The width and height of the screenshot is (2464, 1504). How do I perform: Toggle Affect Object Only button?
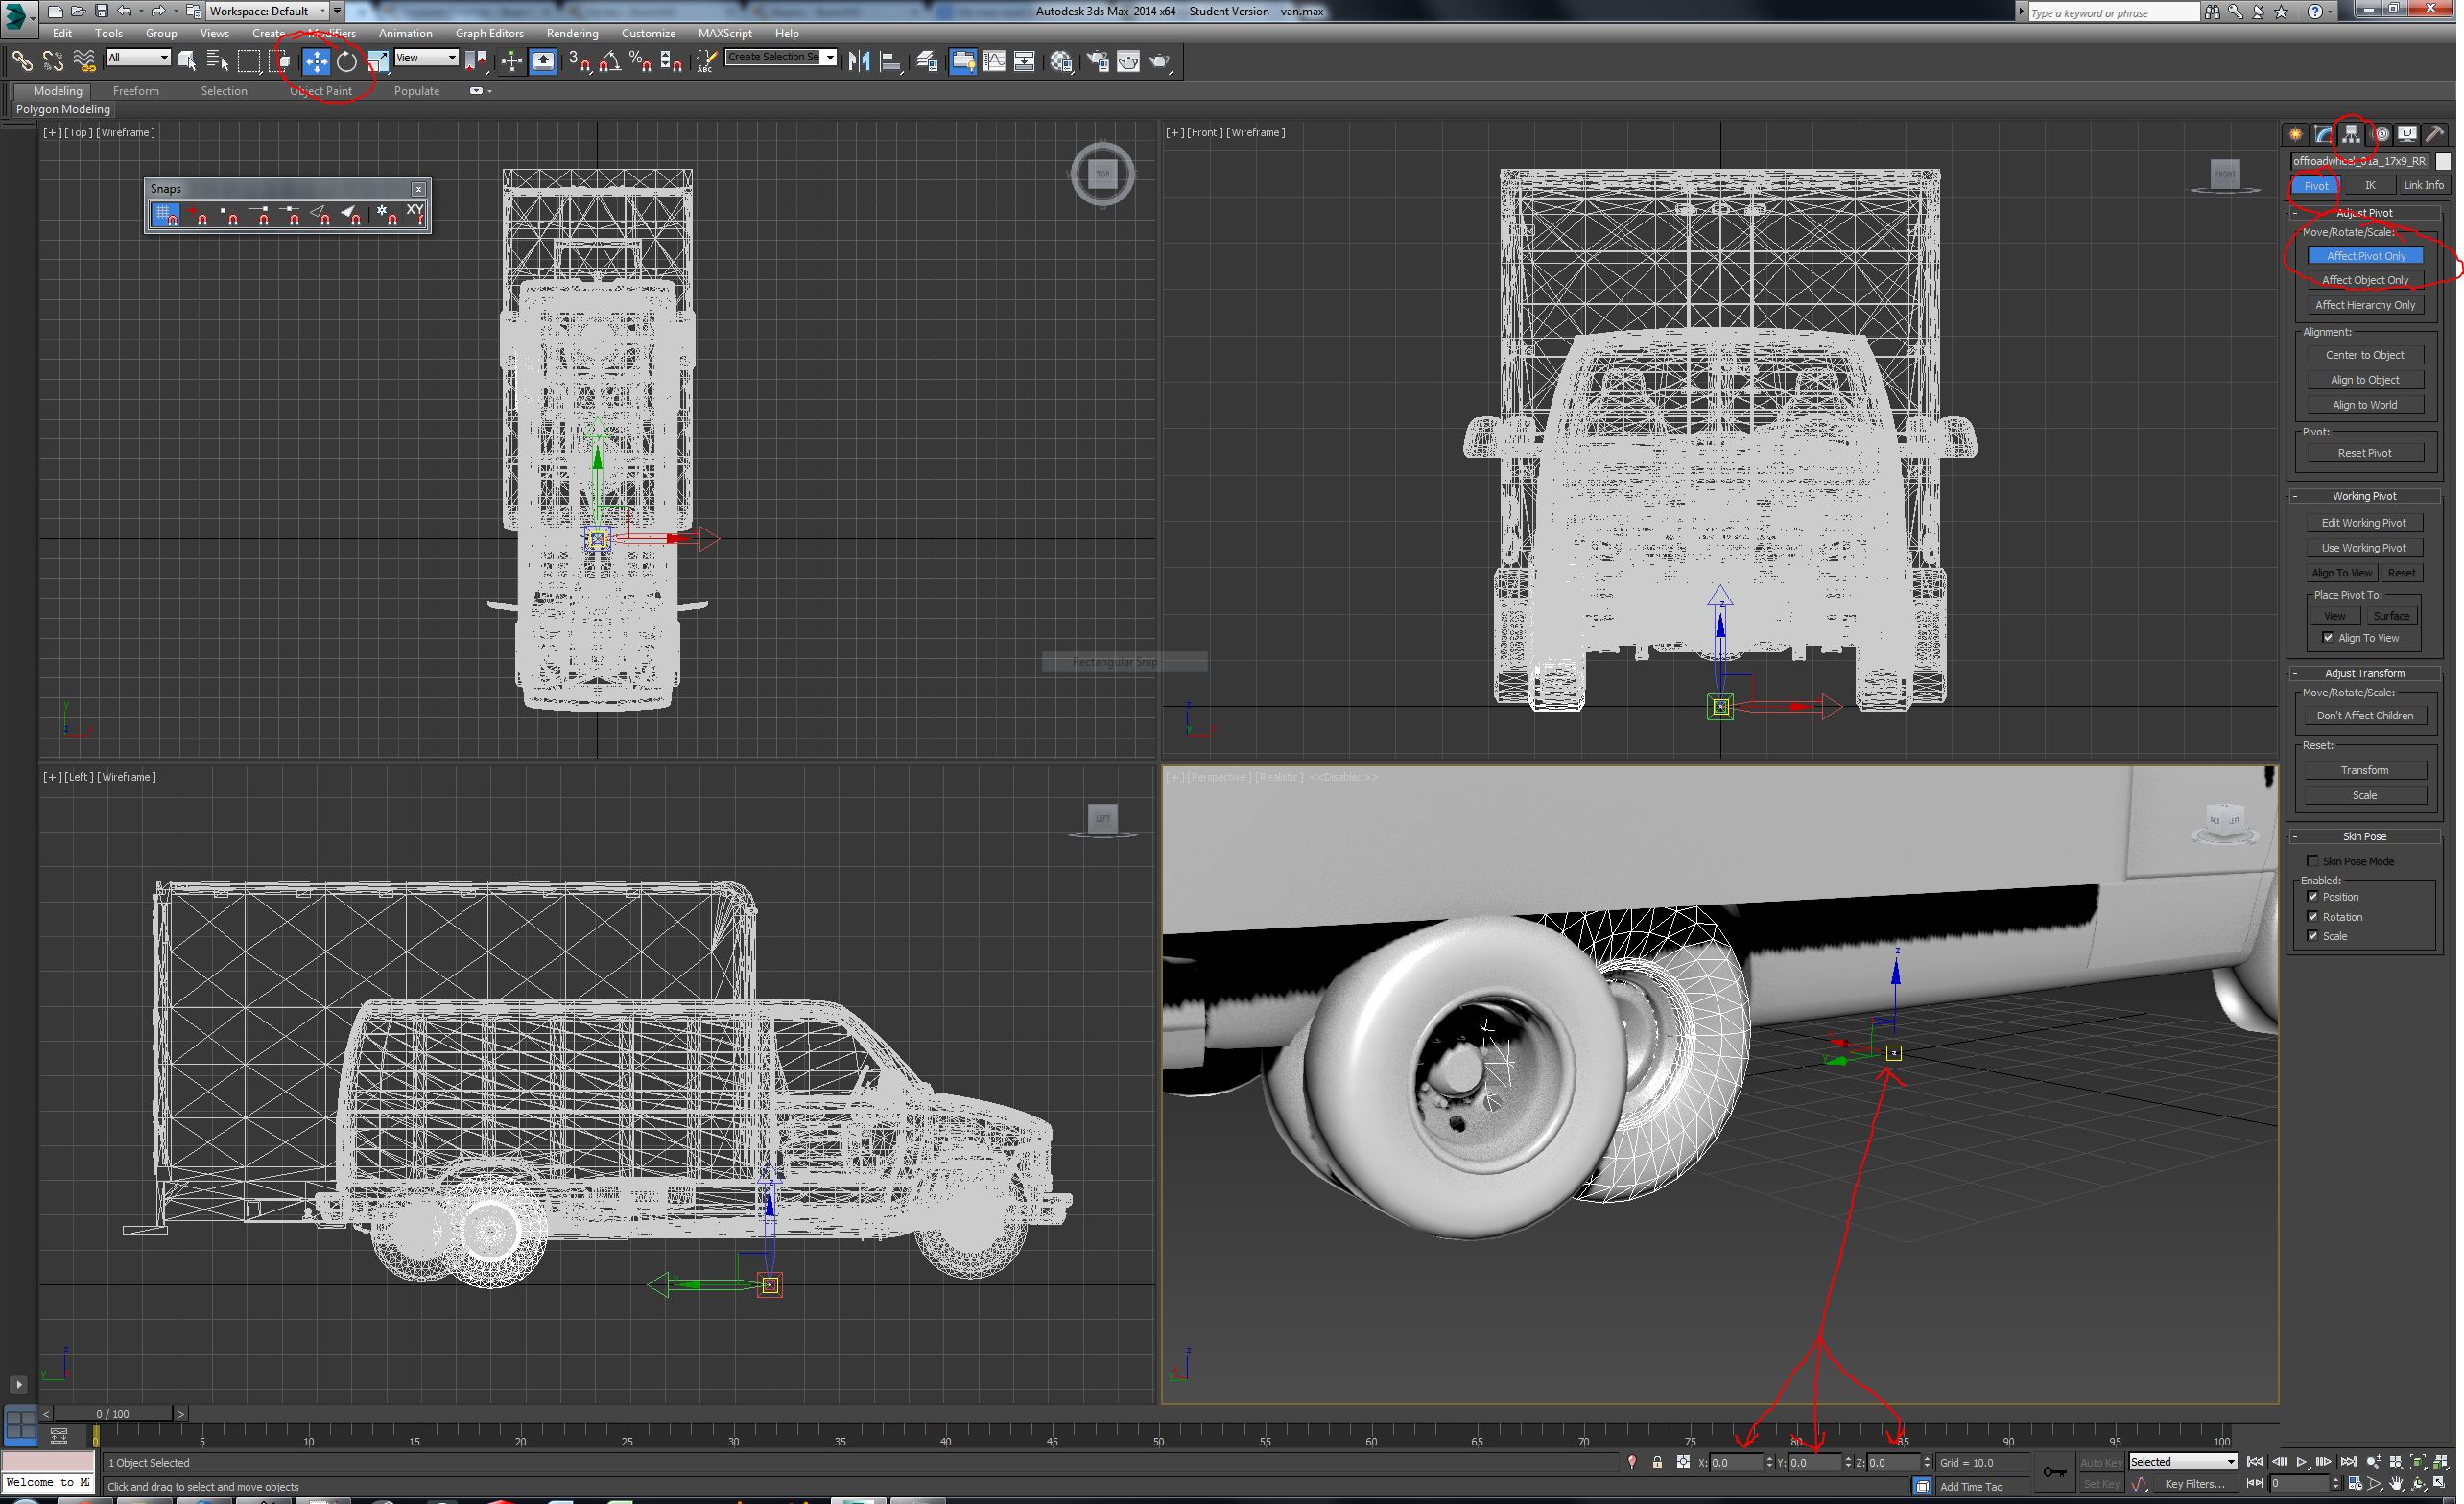pos(2365,280)
